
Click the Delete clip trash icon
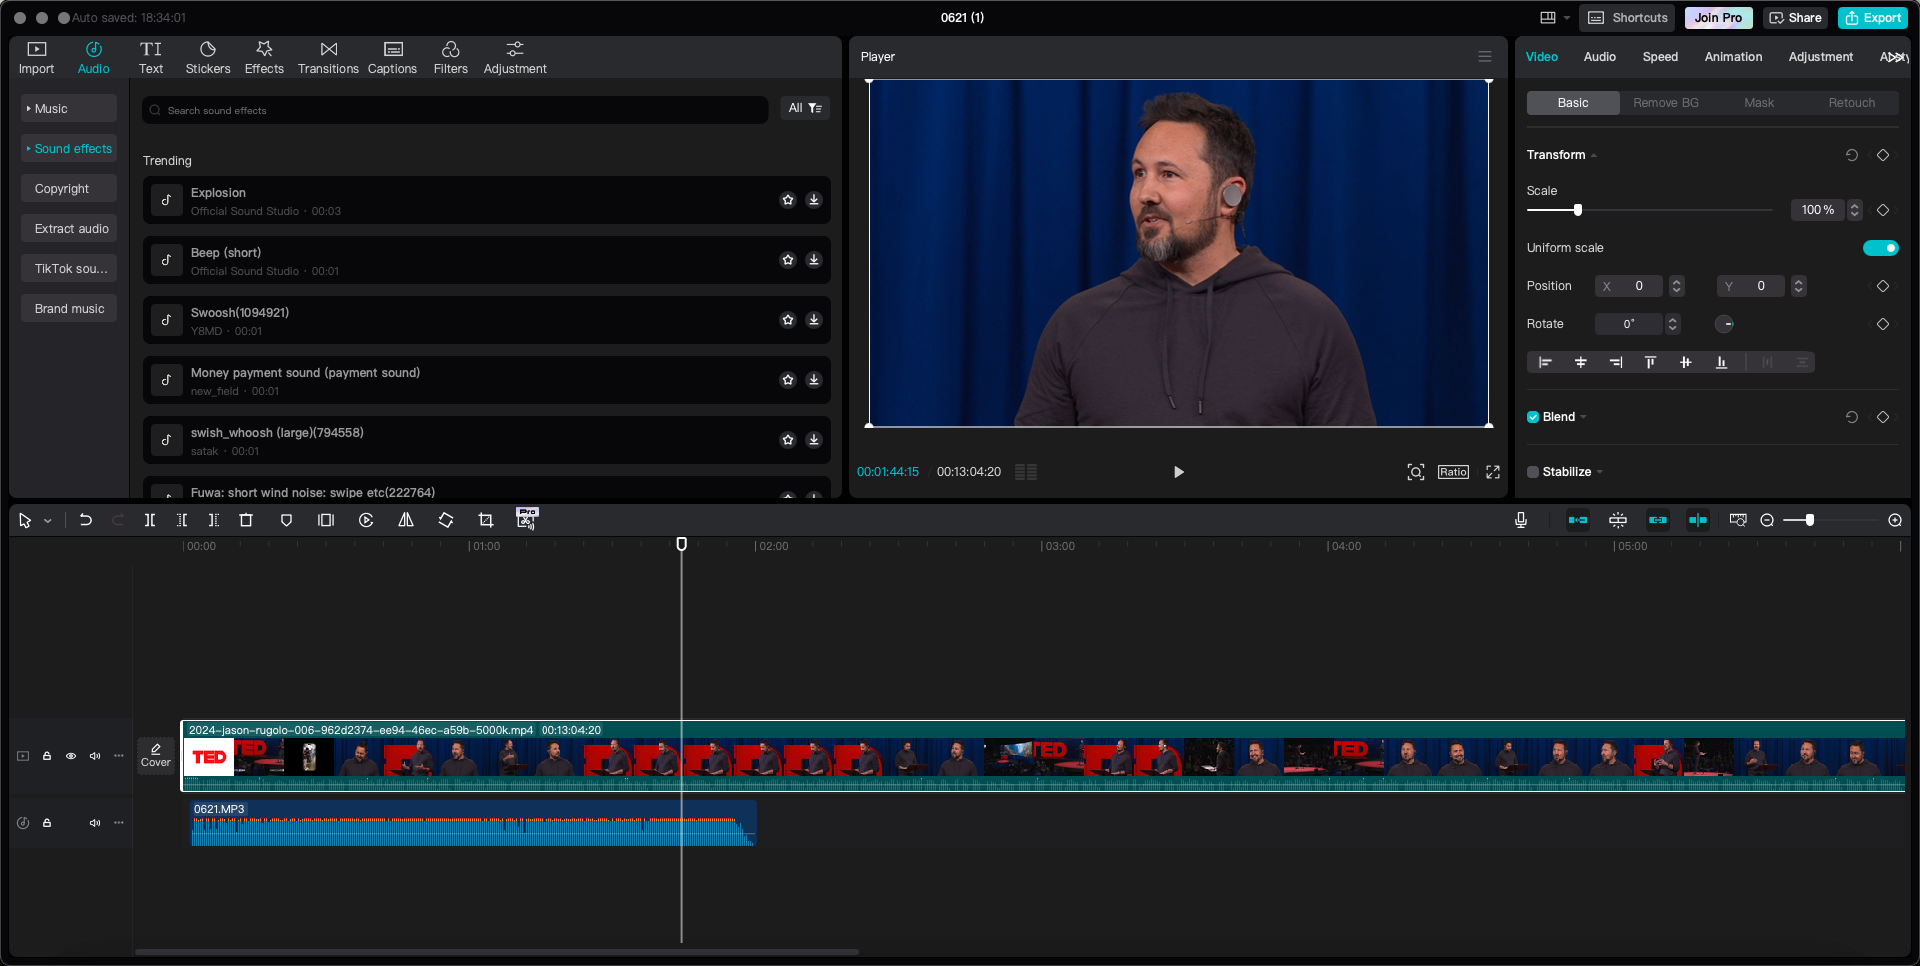(246, 520)
